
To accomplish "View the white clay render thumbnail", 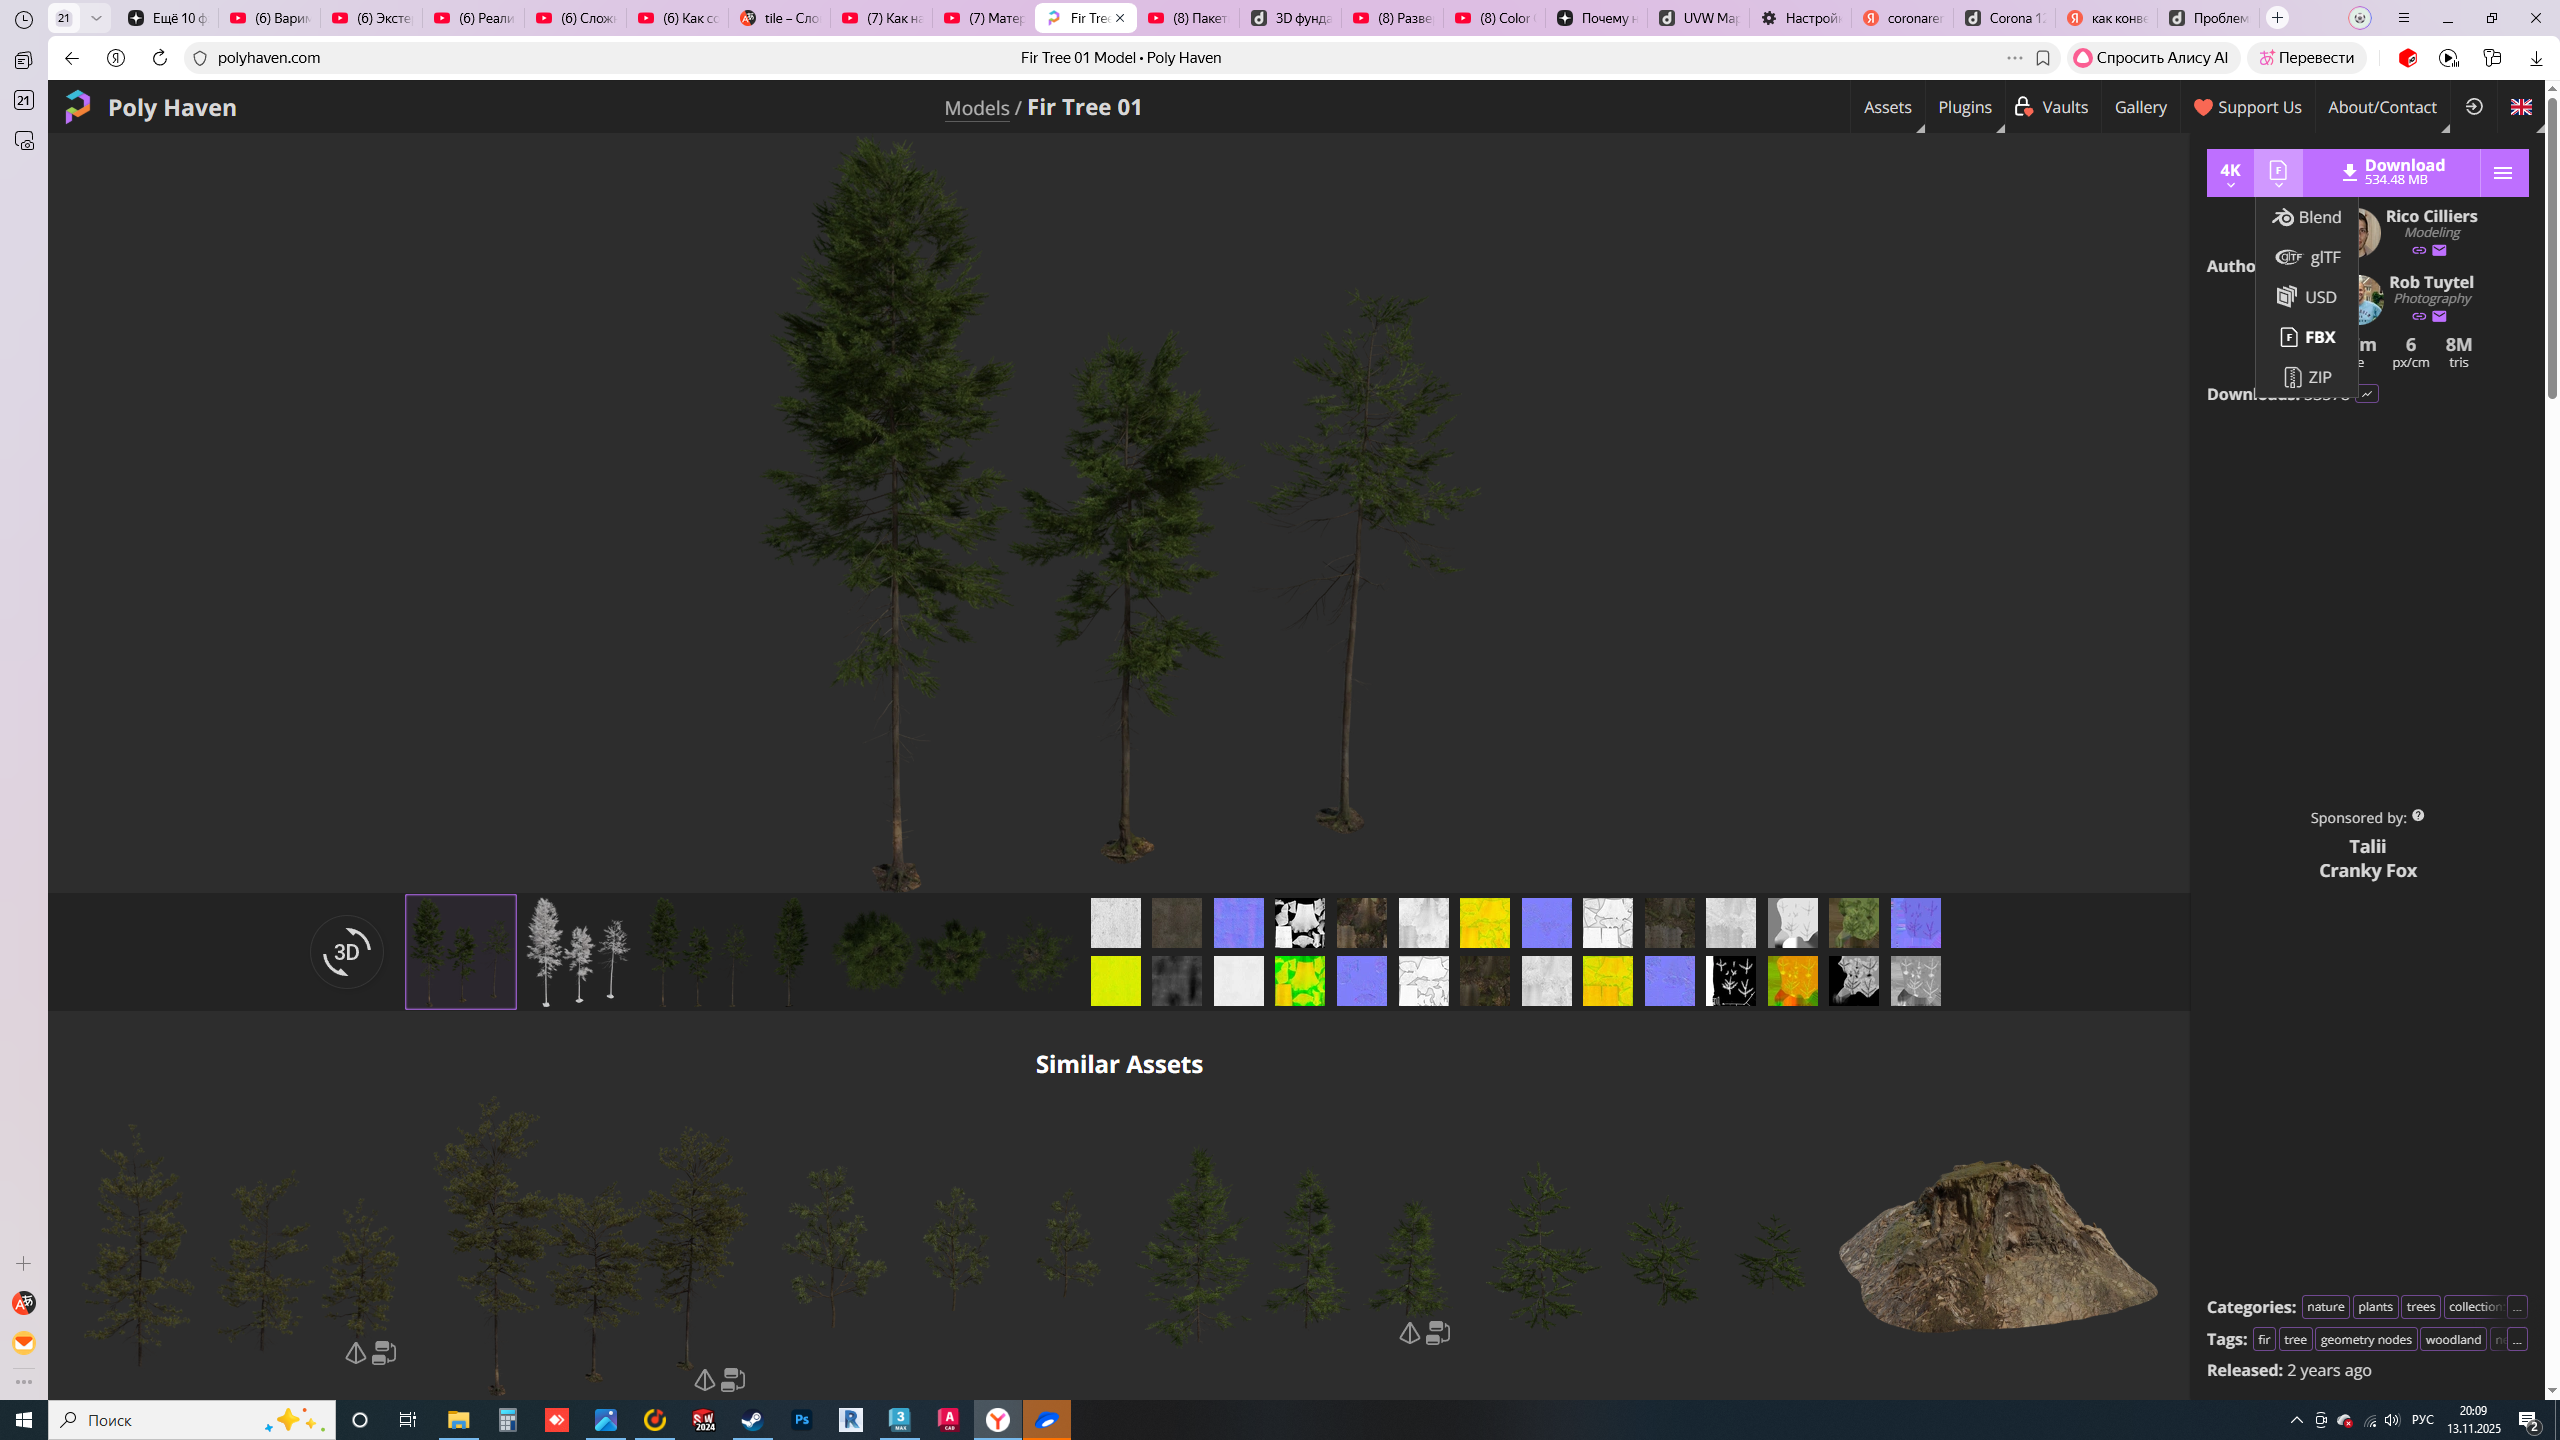I will pos(578,951).
